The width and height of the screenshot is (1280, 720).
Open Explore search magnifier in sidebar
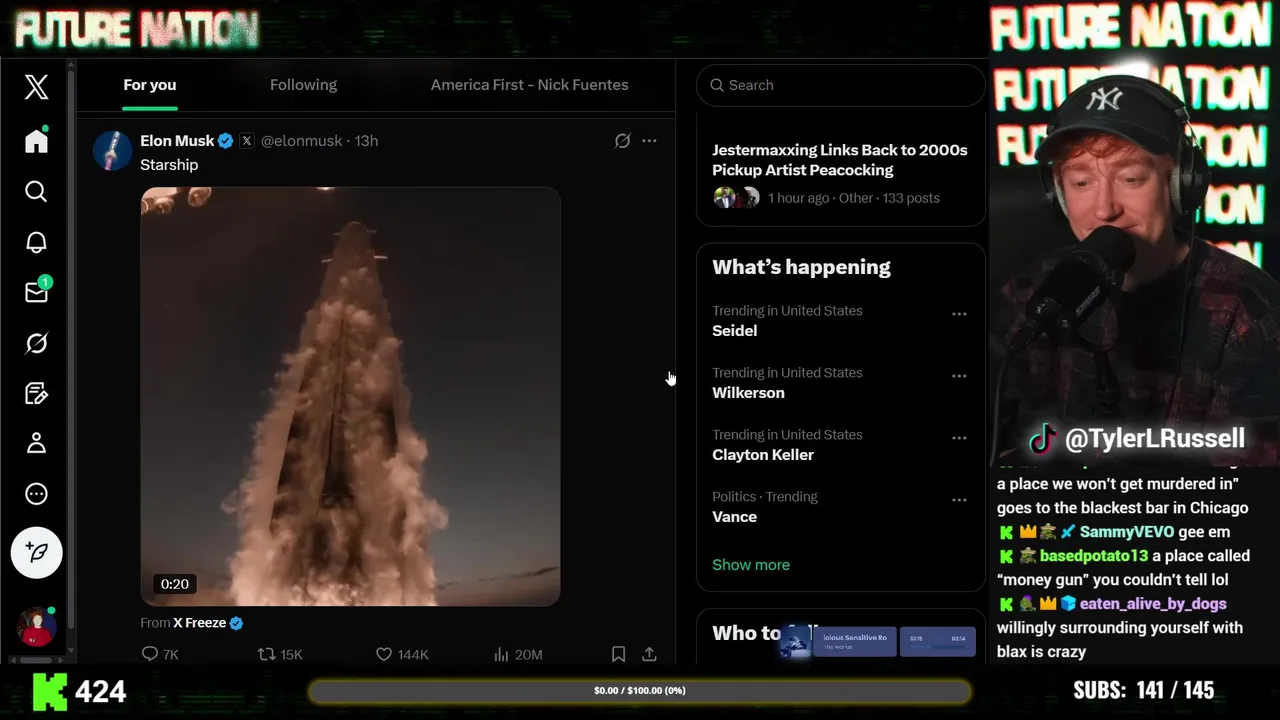36,191
